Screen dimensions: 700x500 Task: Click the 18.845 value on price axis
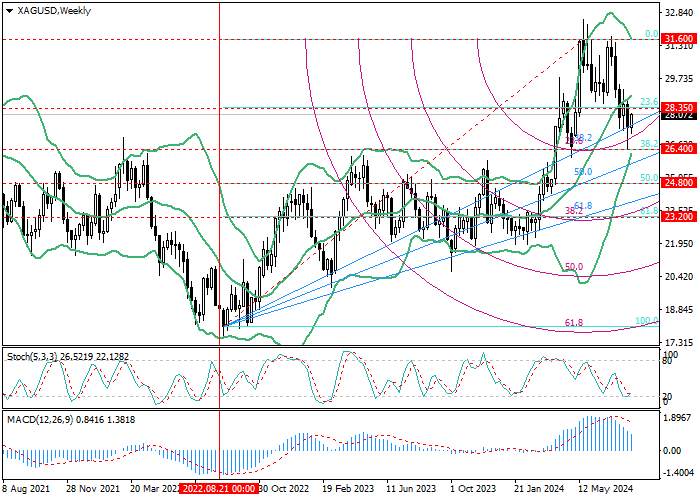[x=679, y=310]
